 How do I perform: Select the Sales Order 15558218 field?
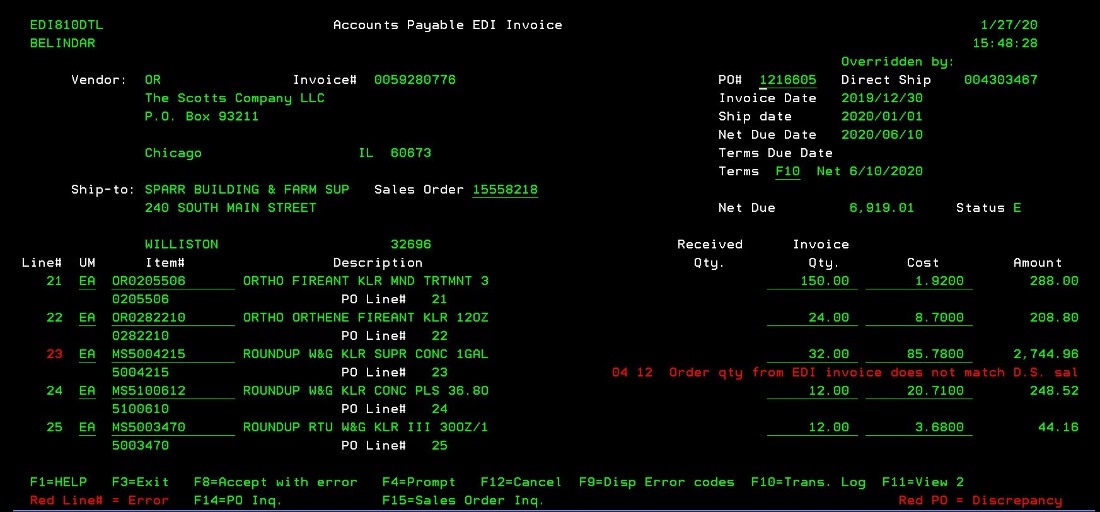[x=505, y=190]
